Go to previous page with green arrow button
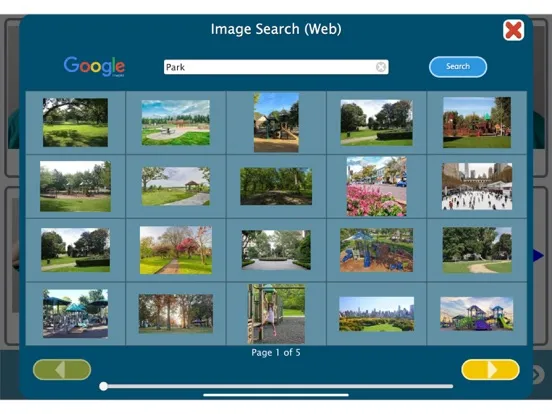 click(x=62, y=370)
